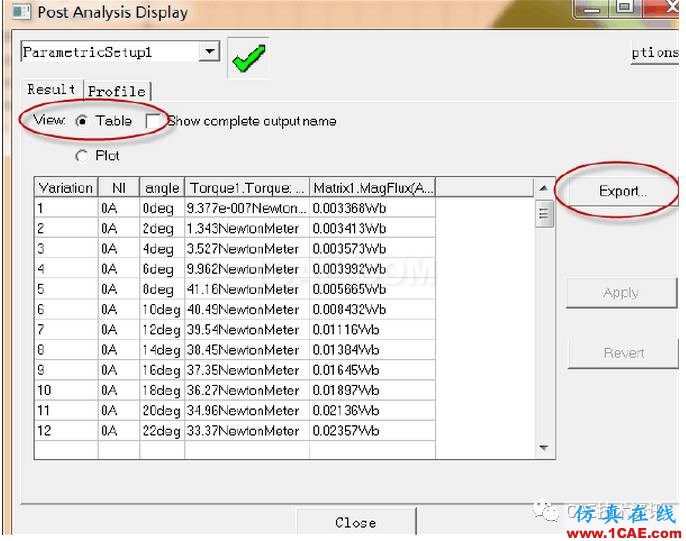Select the 0.003573Wb flux cell
This screenshot has height=541, width=686.
(x=372, y=248)
